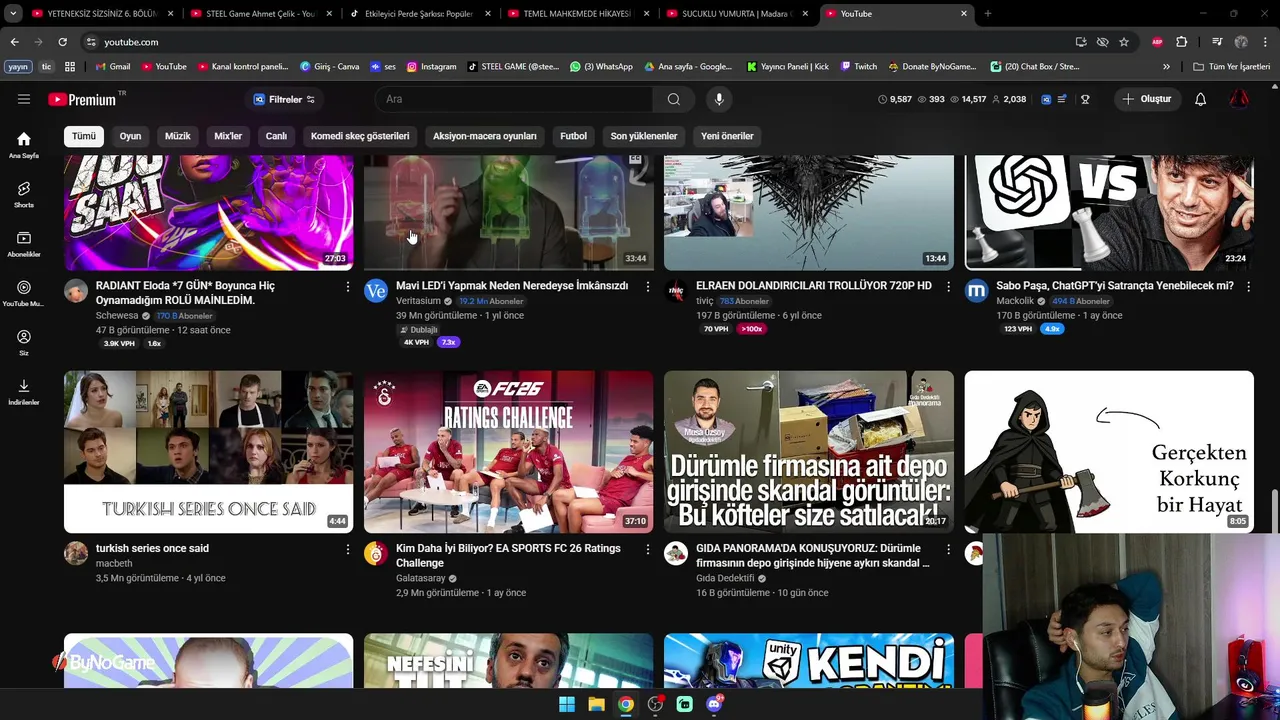Open Gerçekten Korkunç bir Hayat thumbnail

[1108, 452]
